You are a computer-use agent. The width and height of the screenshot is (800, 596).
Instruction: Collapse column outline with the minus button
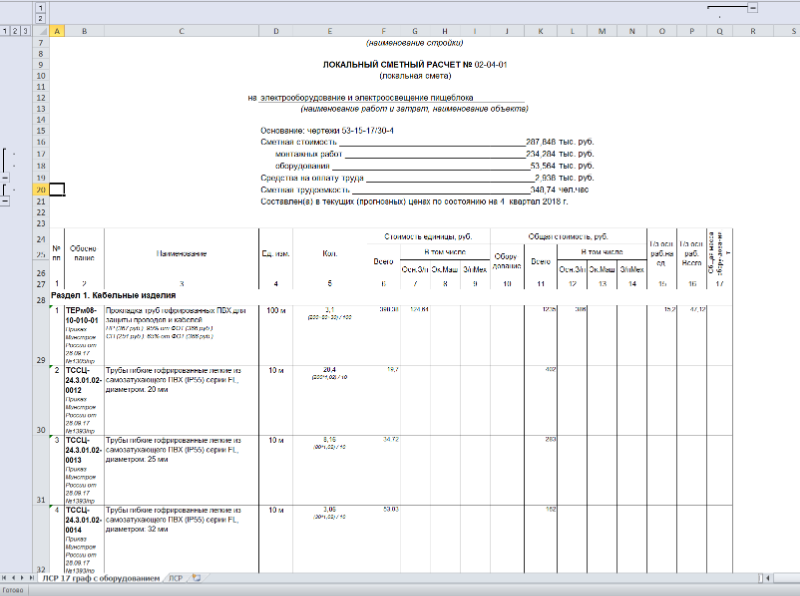point(753,8)
